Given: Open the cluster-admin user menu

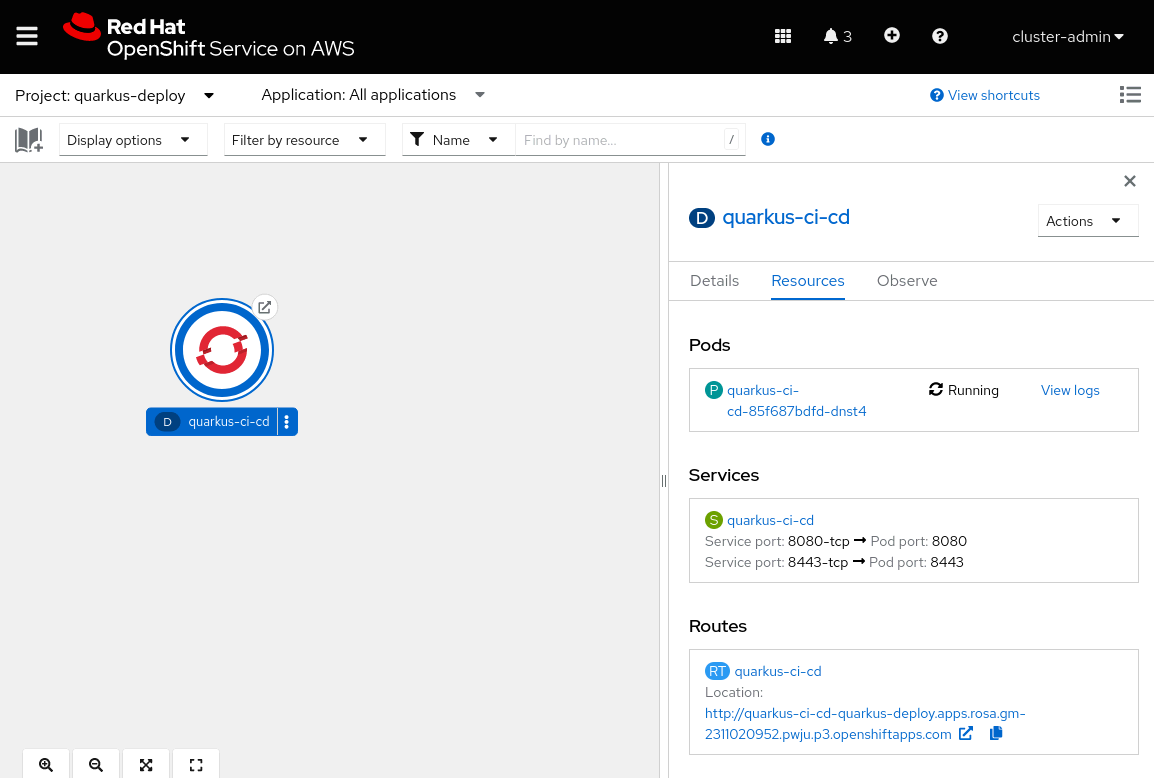Looking at the screenshot, I should point(1067,37).
